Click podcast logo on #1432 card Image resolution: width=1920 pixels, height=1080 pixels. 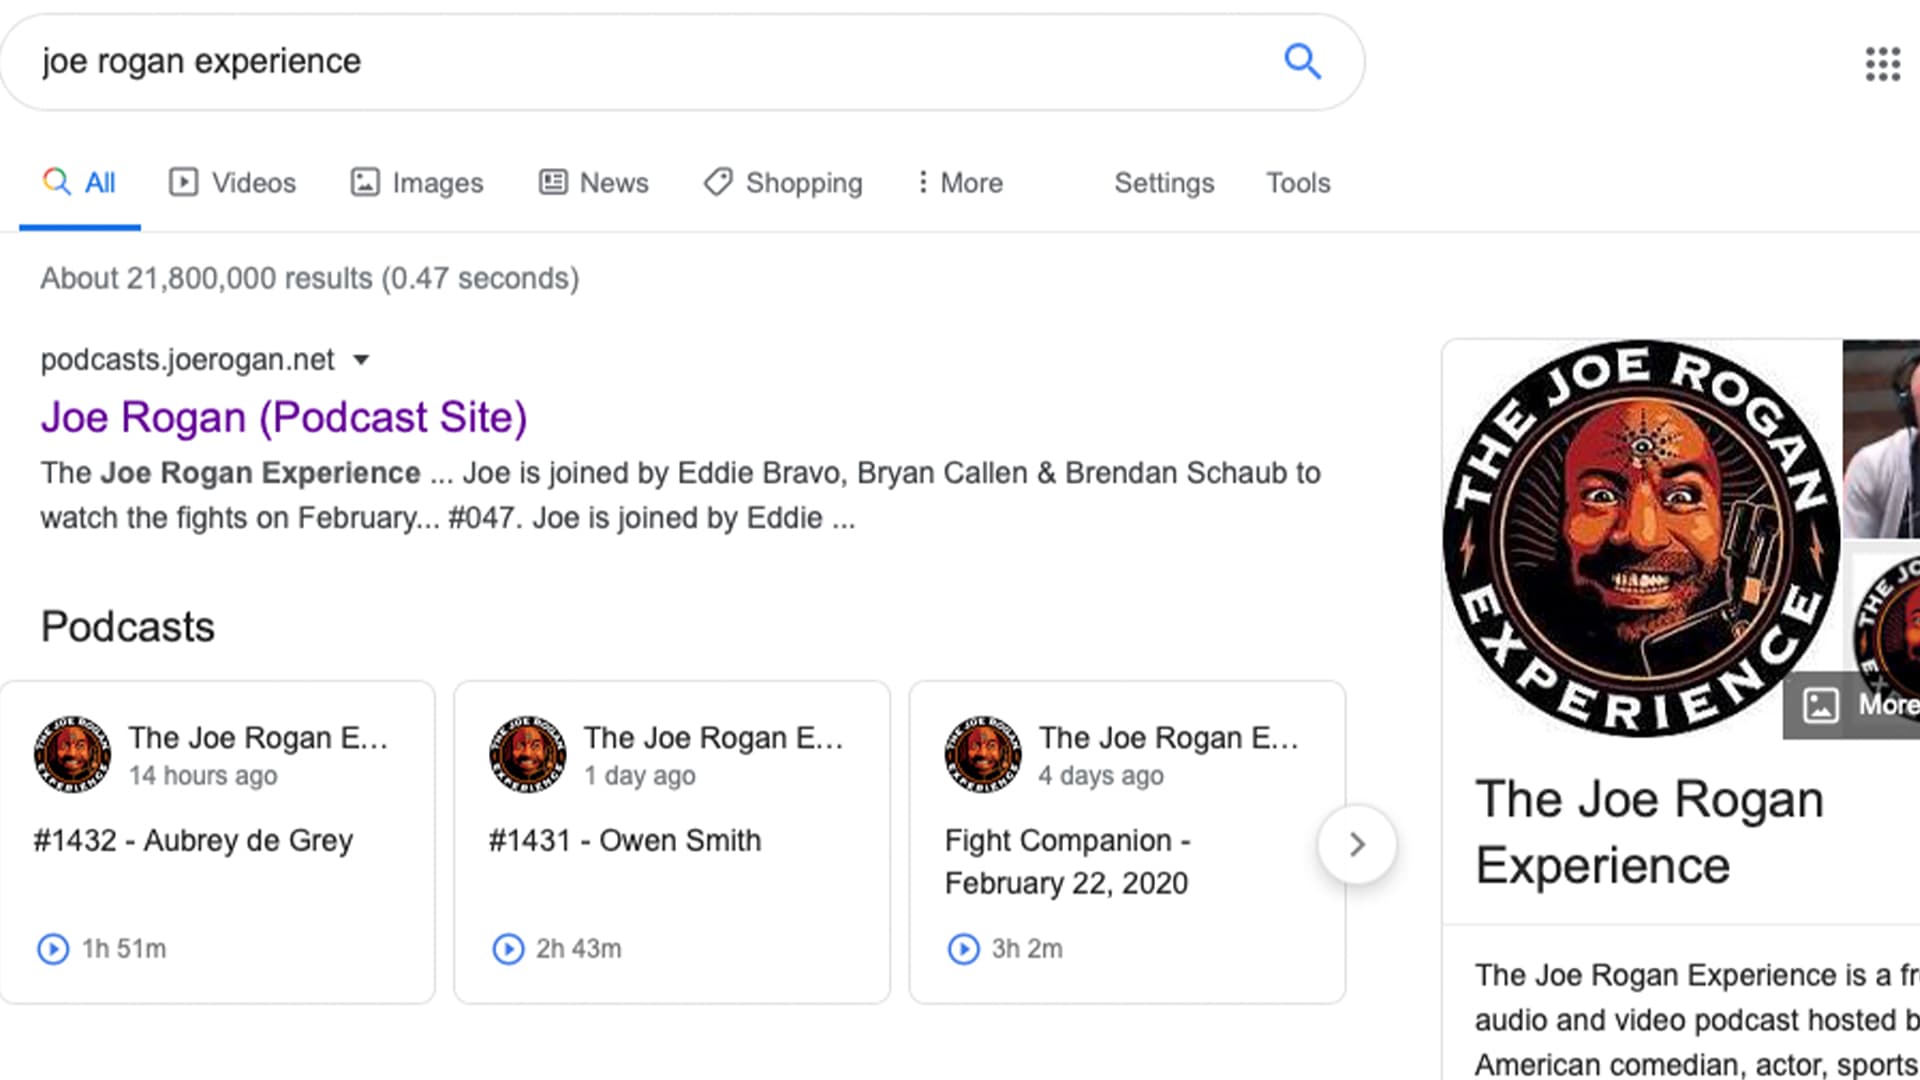[x=72, y=755]
